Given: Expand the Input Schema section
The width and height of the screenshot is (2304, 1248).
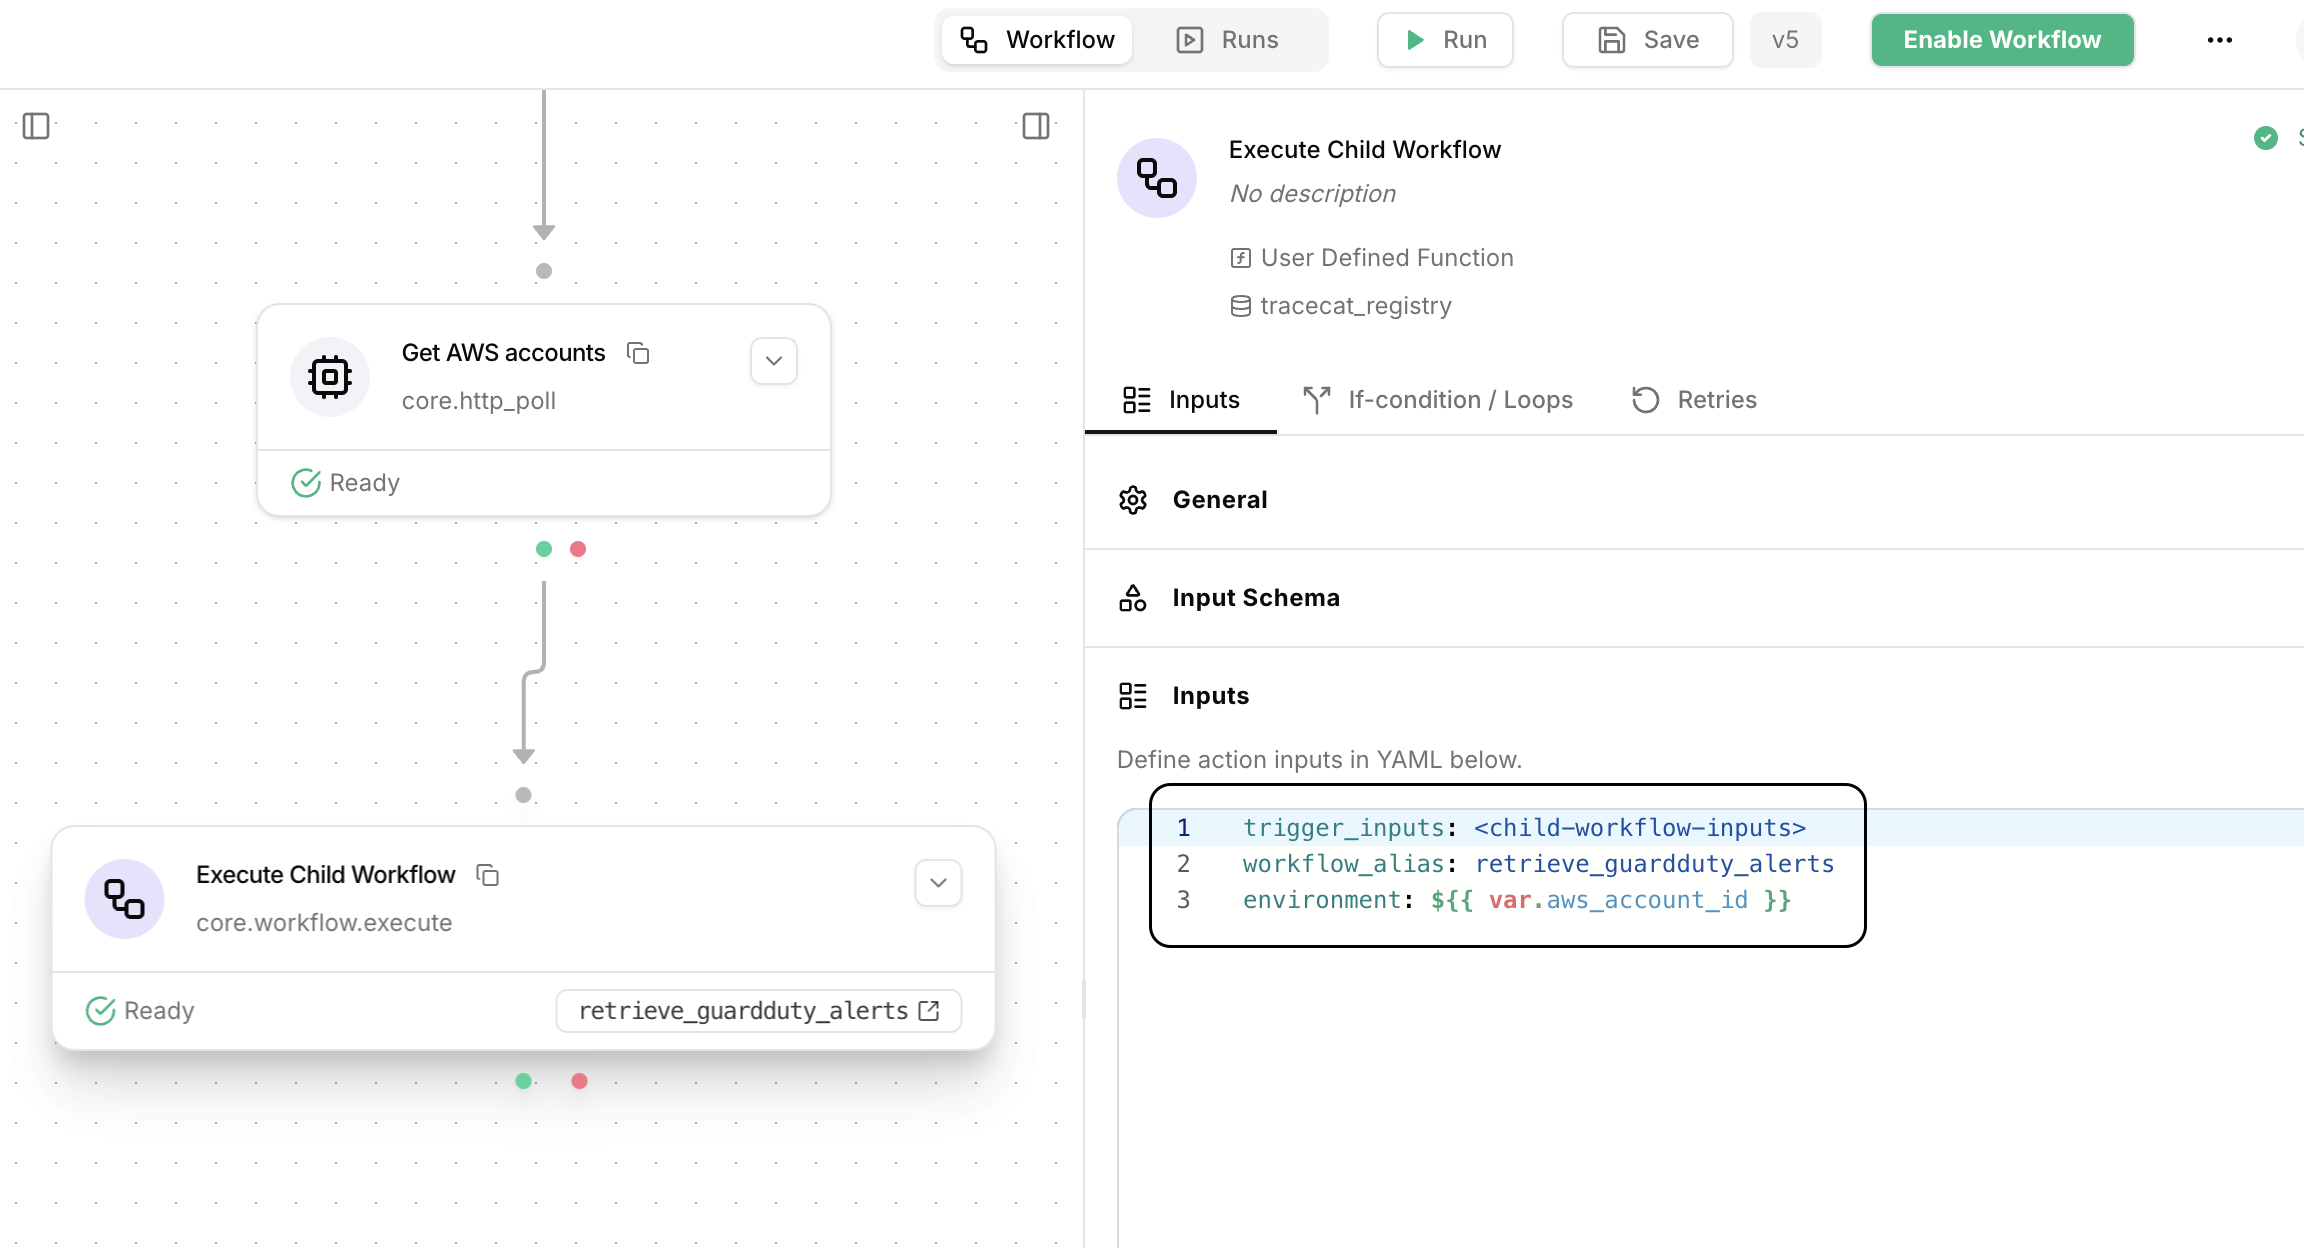Looking at the screenshot, I should [1694, 598].
